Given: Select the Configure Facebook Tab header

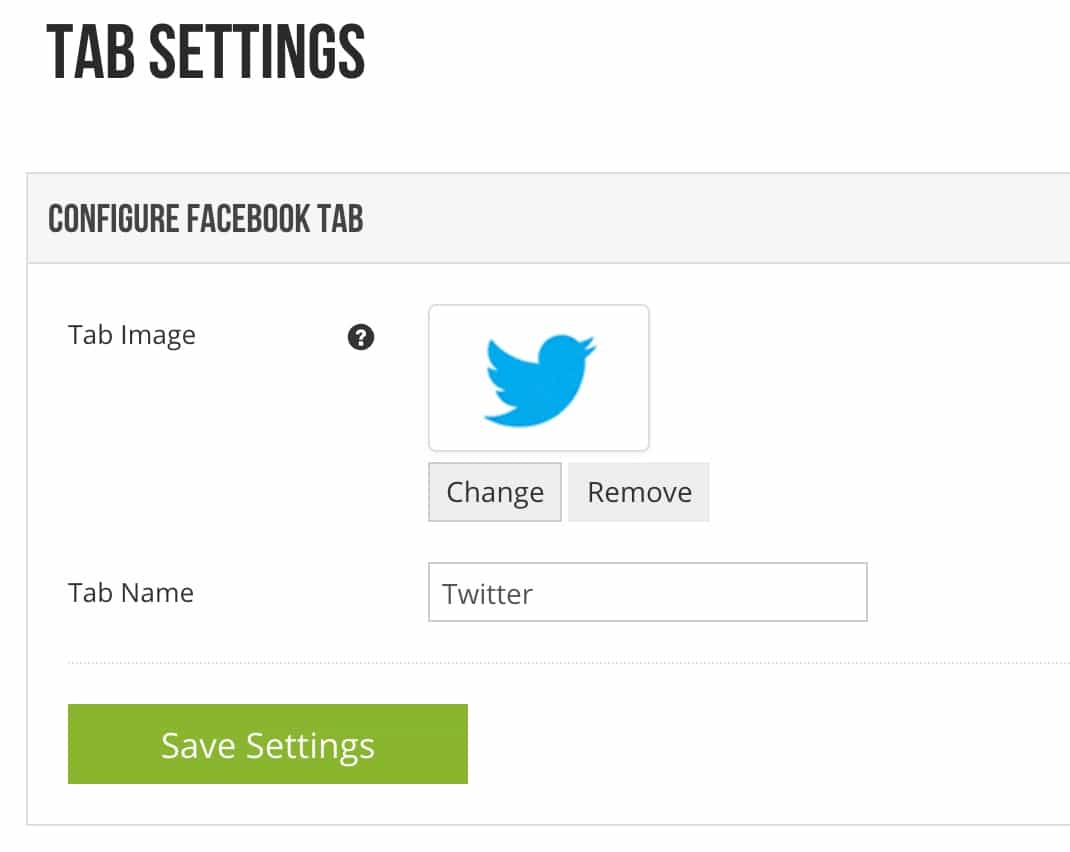Looking at the screenshot, I should click(205, 219).
